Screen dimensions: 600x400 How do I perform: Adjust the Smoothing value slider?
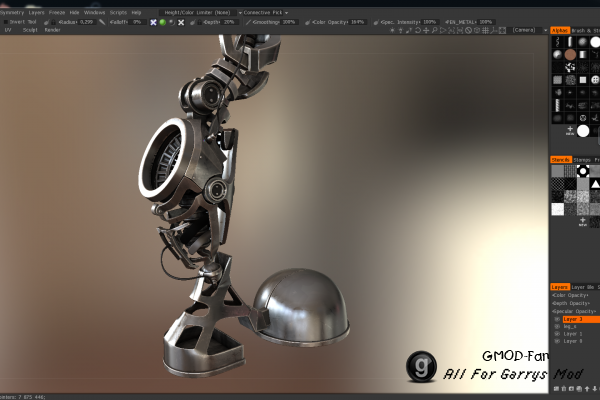pyautogui.click(x=289, y=22)
